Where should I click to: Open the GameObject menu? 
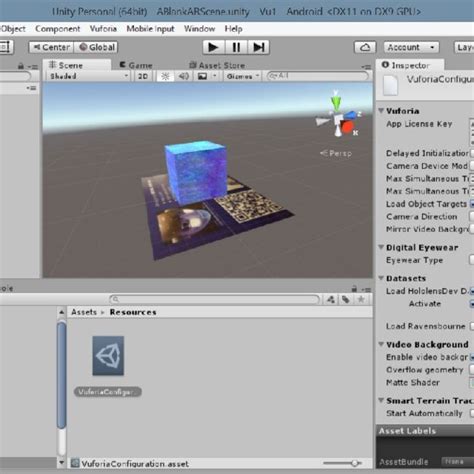(x=13, y=29)
